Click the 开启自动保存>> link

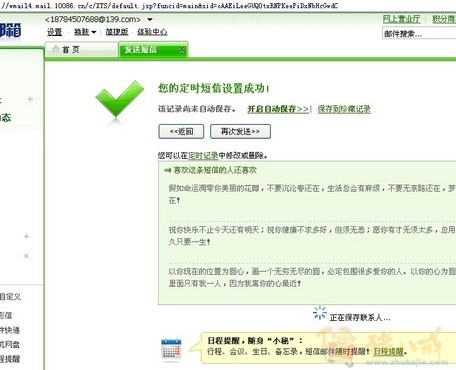pyautogui.click(x=278, y=109)
